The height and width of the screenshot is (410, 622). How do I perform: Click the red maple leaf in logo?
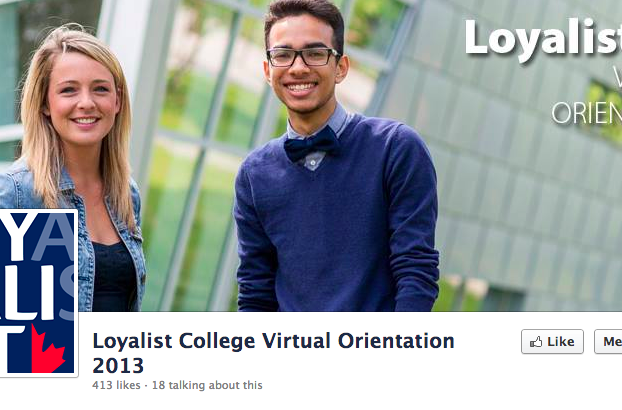48,350
